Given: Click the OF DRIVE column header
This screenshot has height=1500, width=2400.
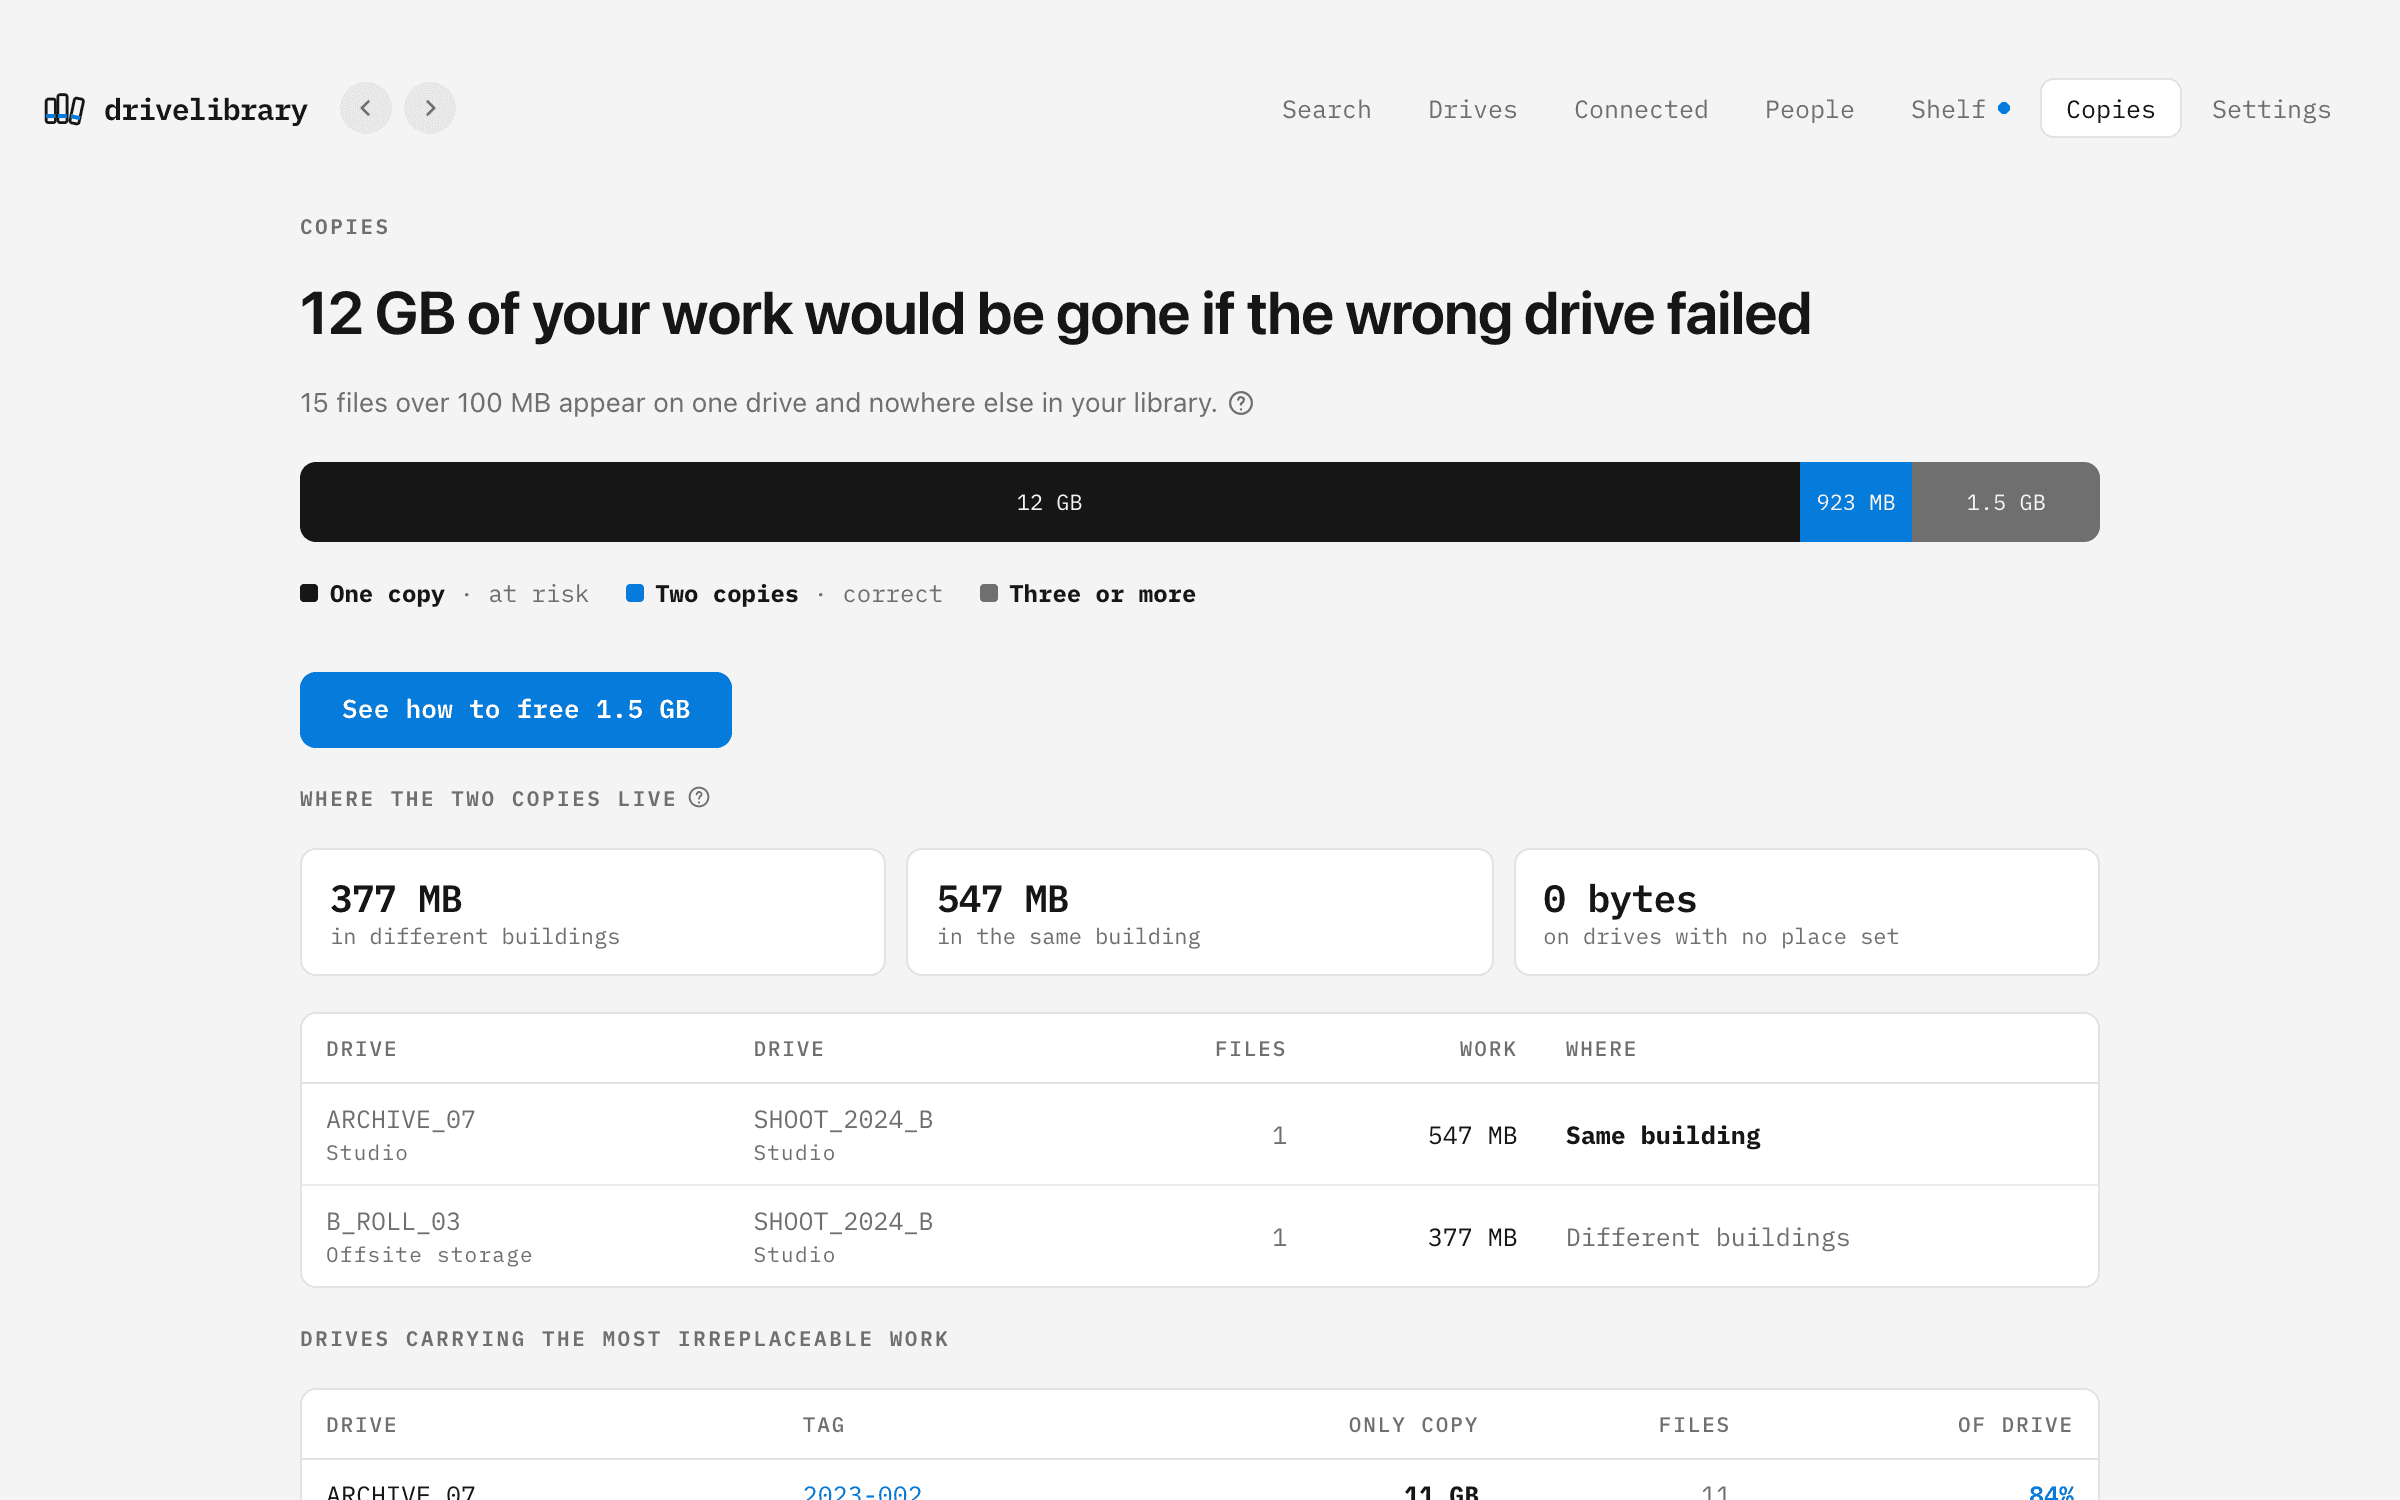Looking at the screenshot, I should point(2015,1425).
